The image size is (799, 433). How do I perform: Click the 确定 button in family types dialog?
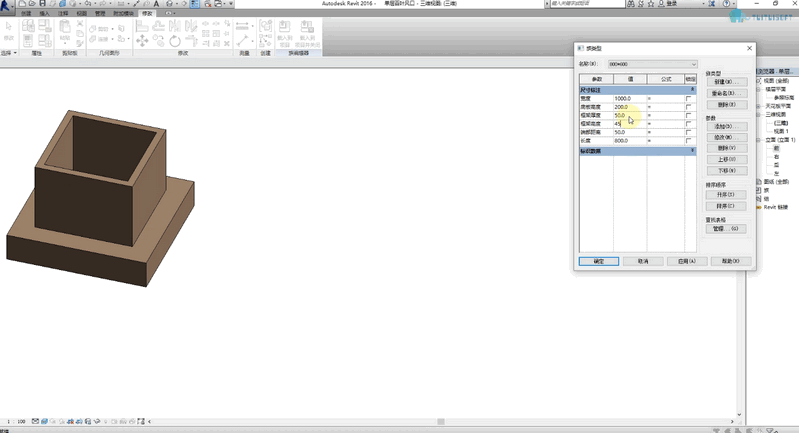(599, 261)
